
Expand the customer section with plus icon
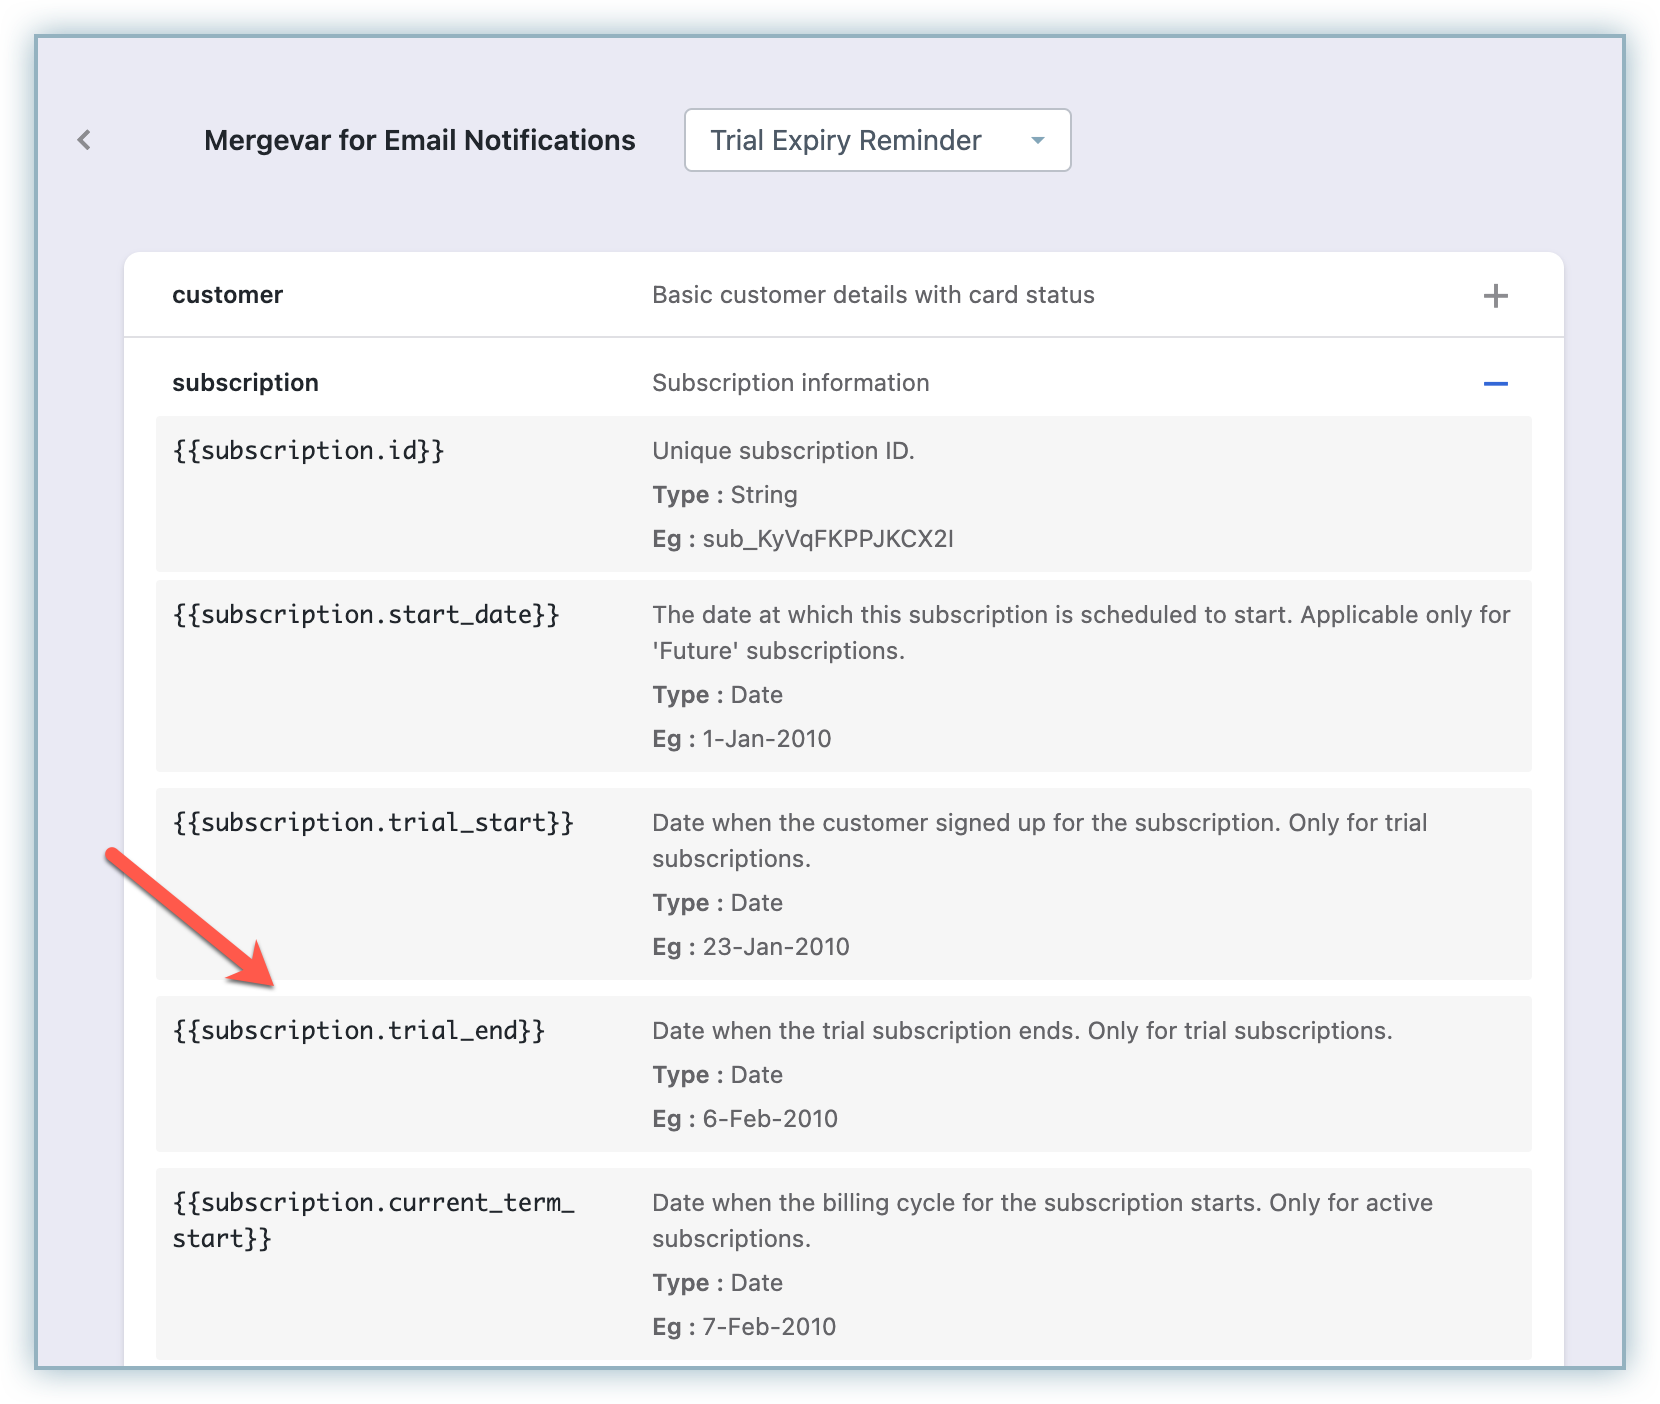click(x=1495, y=296)
